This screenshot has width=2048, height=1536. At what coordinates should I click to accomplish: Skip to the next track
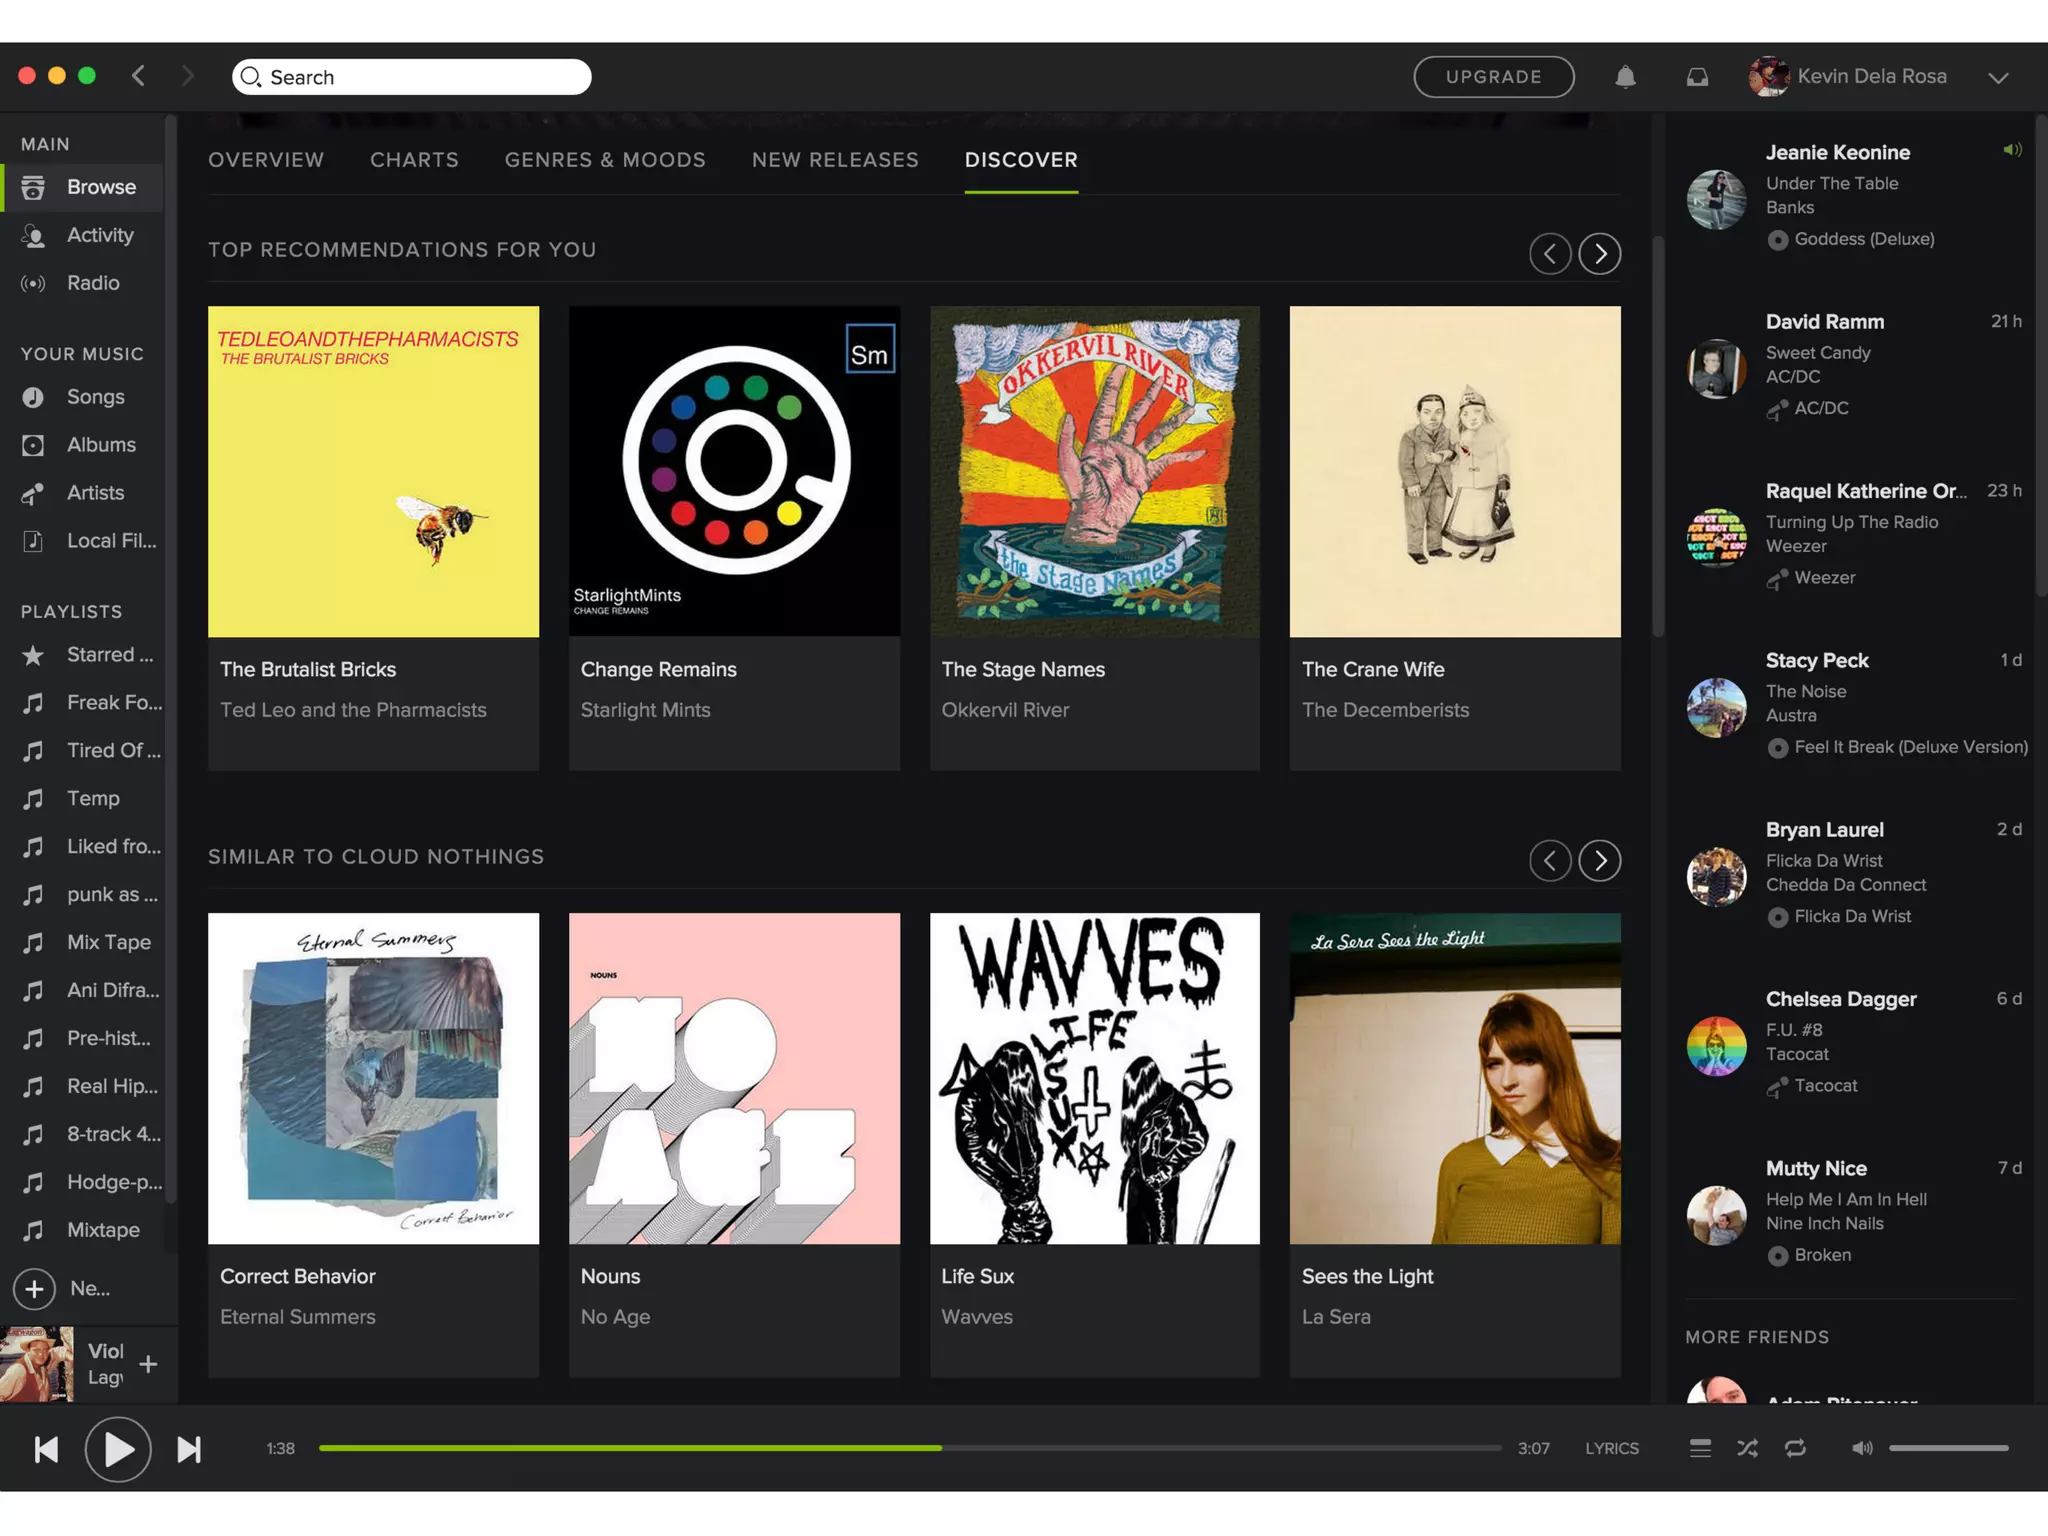tap(189, 1449)
